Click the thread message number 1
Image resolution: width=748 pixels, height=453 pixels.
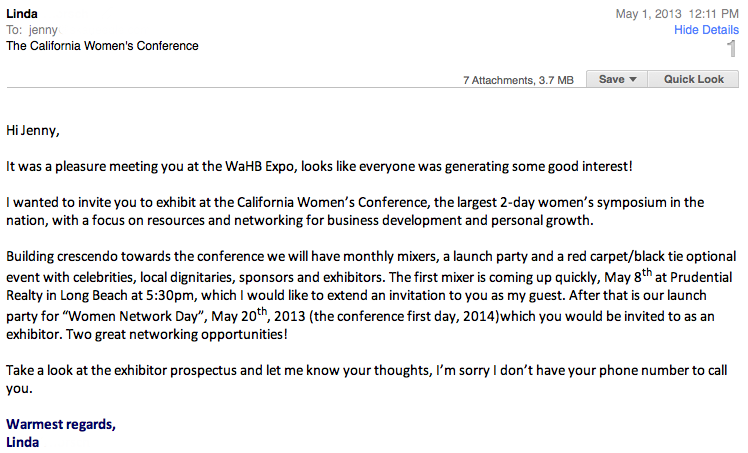[731, 50]
